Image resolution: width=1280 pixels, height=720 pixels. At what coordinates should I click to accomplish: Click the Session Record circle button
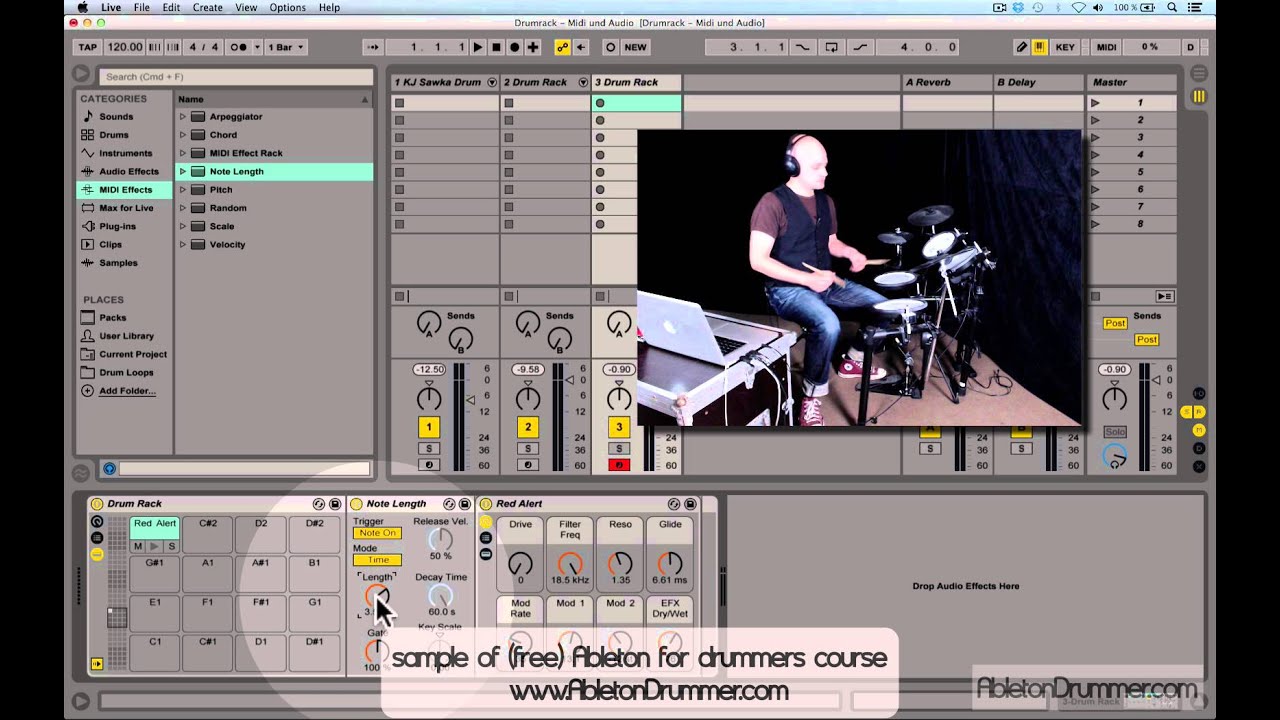[x=610, y=47]
